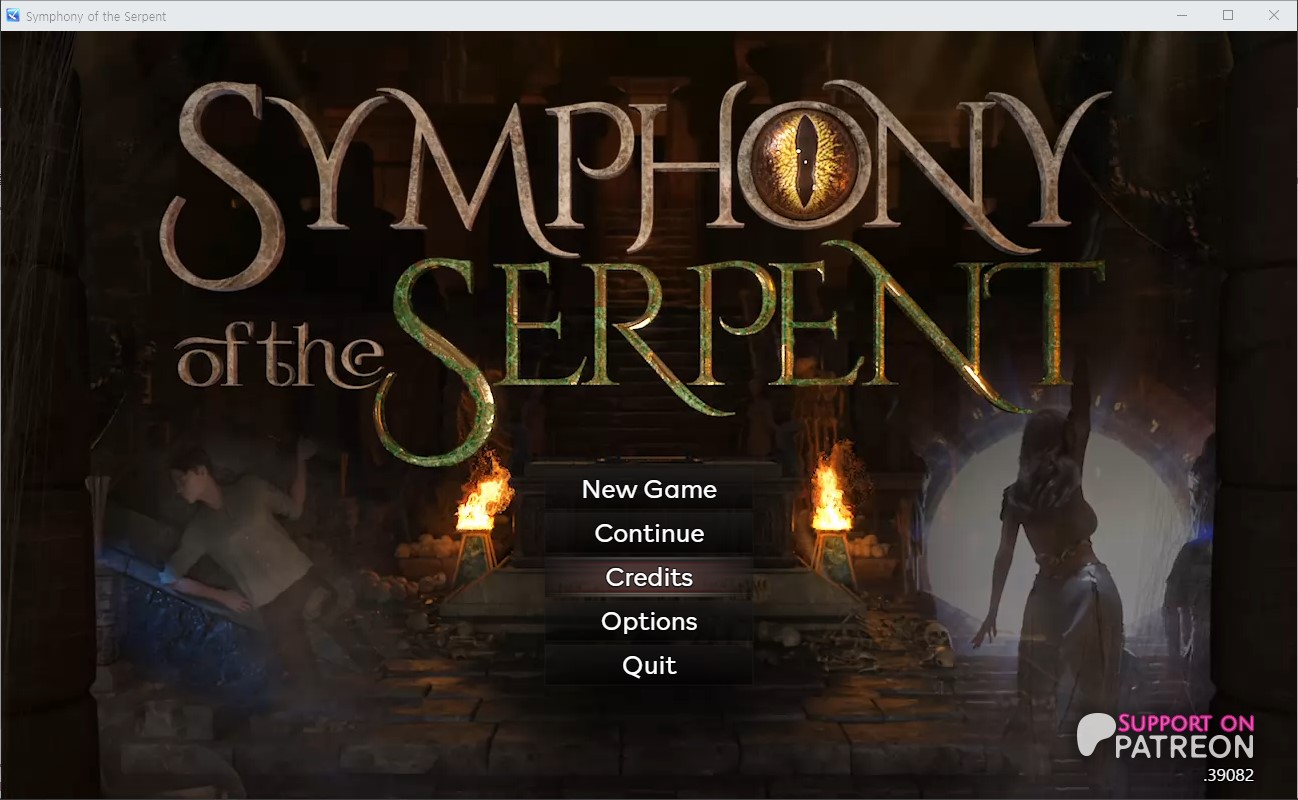The width and height of the screenshot is (1298, 800).
Task: Click the serpent eye in the title
Action: tap(805, 153)
